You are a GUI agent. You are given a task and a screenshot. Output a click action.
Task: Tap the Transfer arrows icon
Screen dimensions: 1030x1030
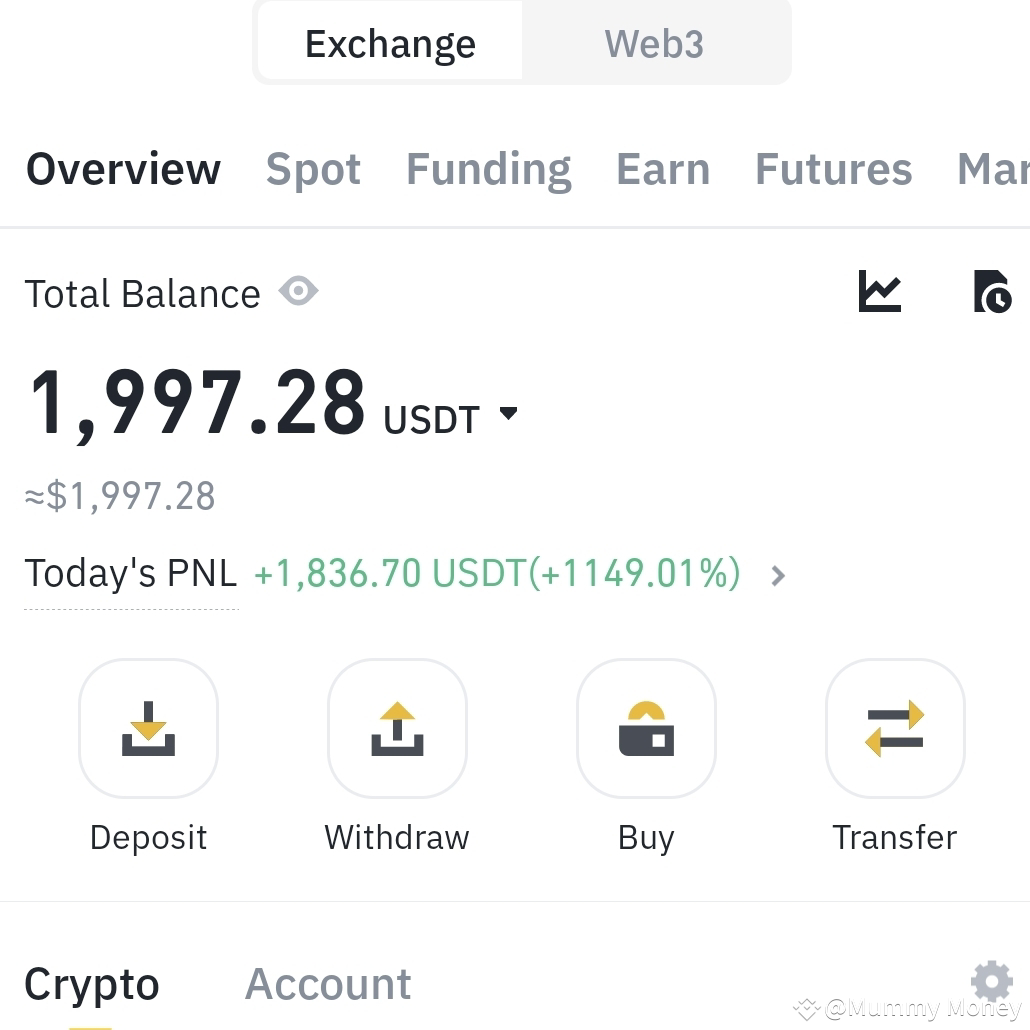[895, 728]
